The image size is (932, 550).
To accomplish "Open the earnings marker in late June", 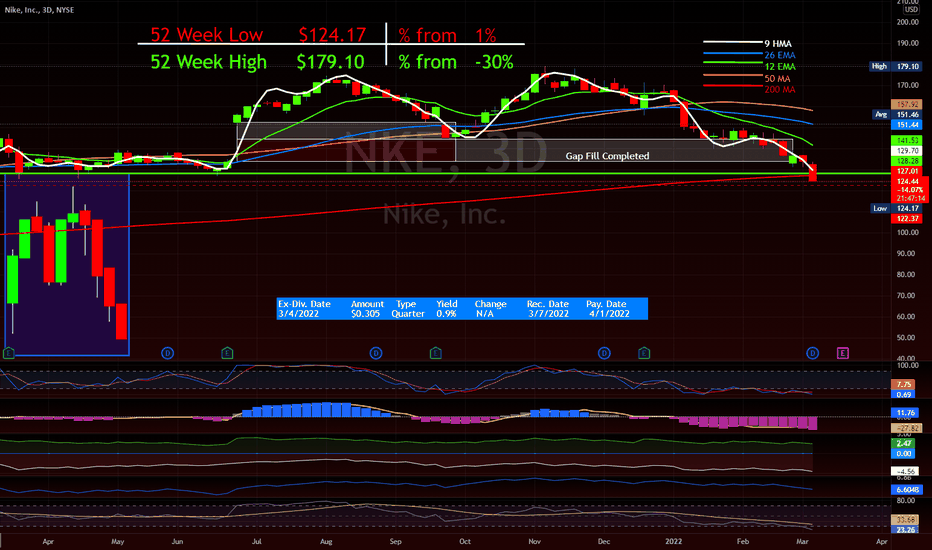I will coord(227,353).
